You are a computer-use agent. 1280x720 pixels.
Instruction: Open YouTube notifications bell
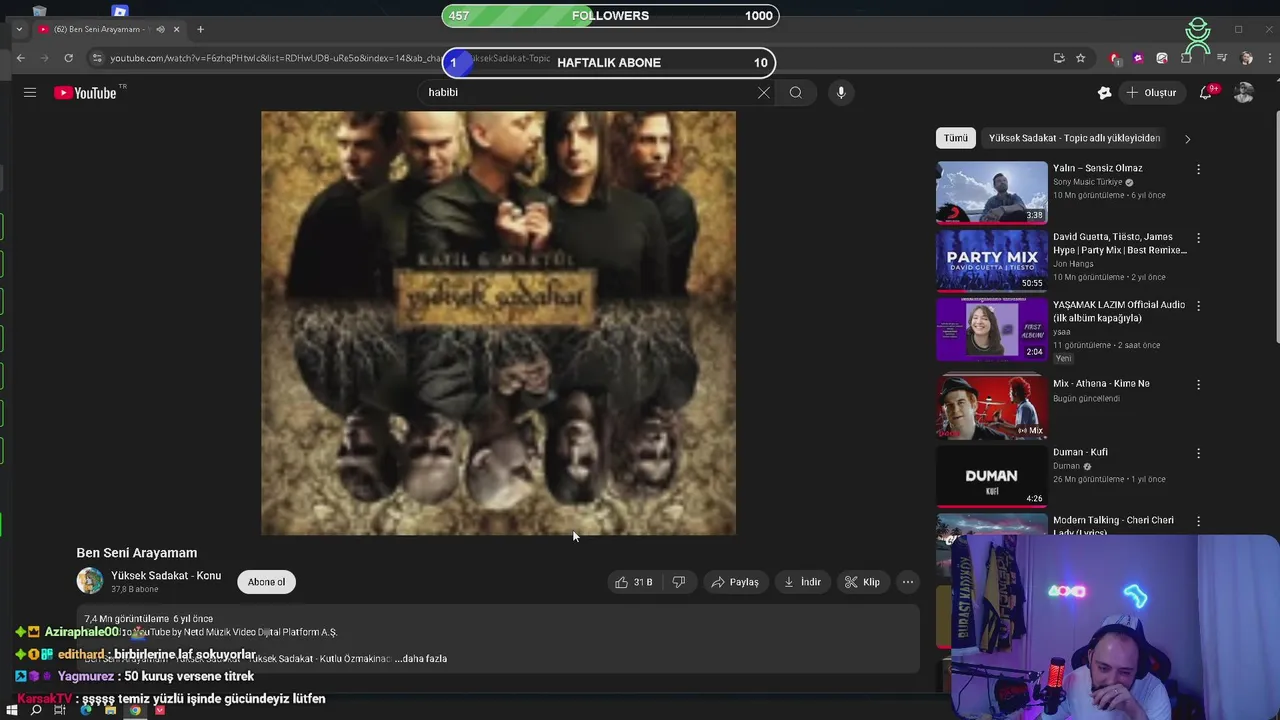pos(1206,92)
